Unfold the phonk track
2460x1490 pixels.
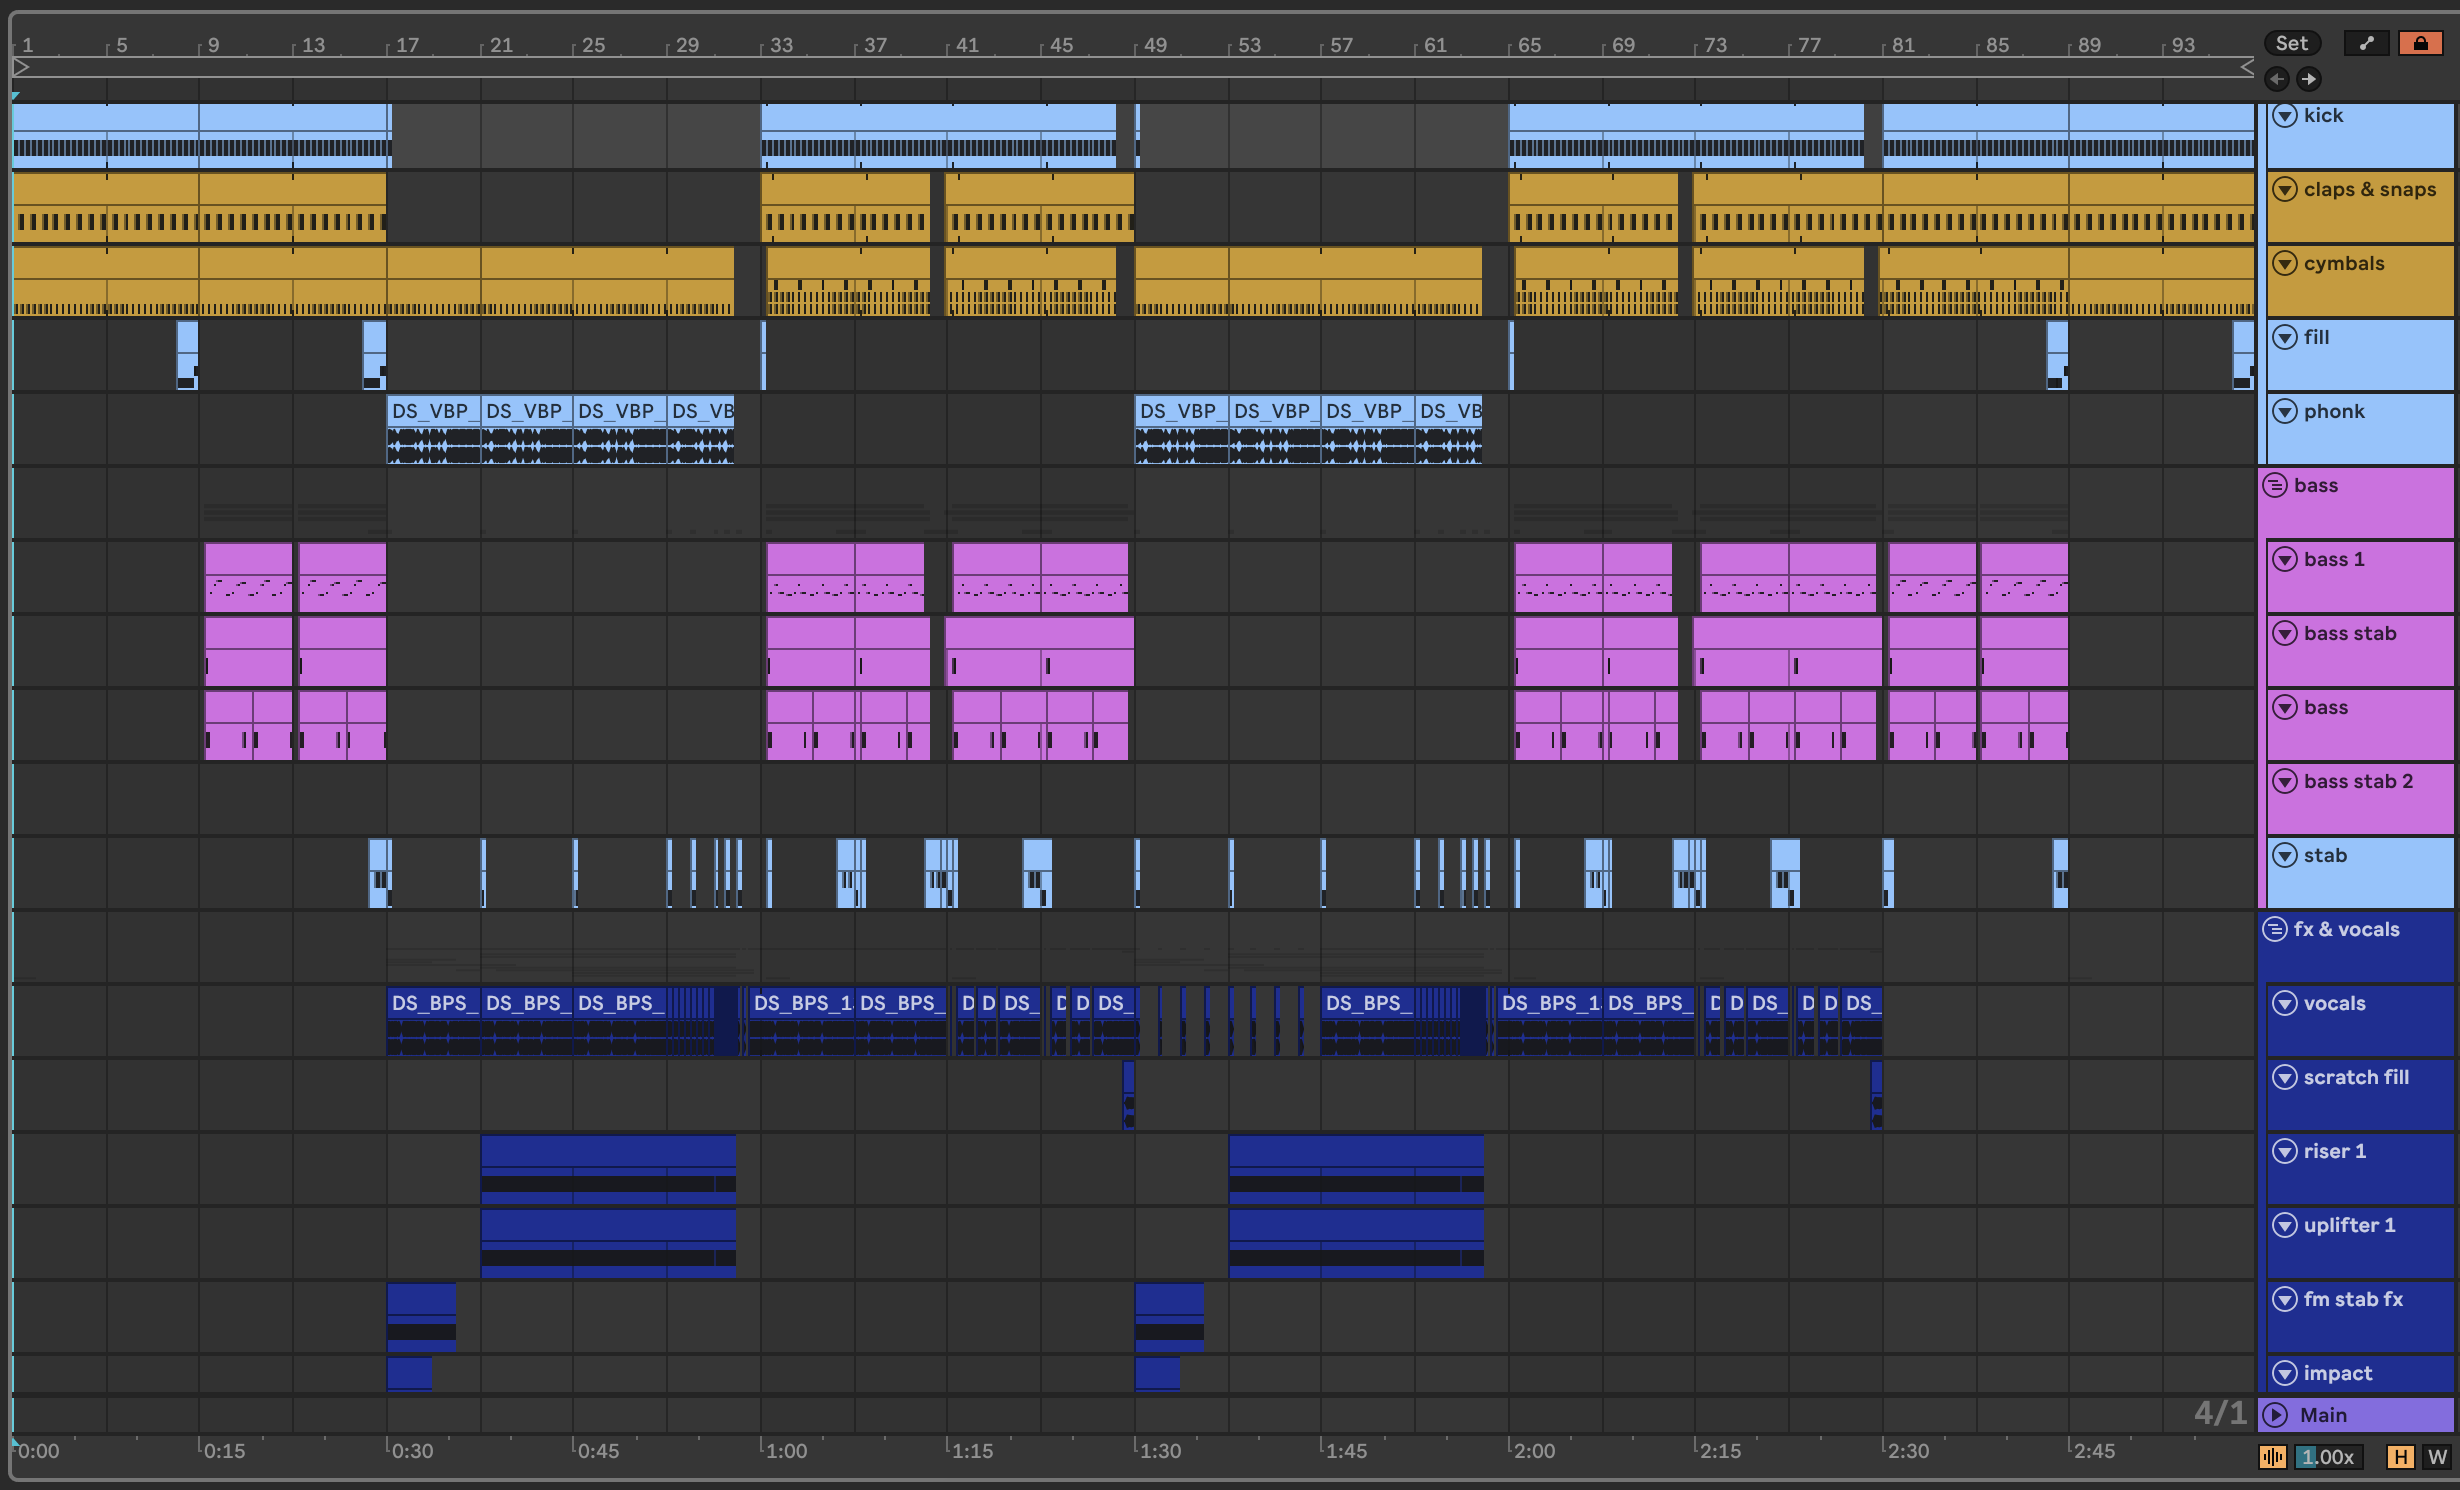tap(2285, 411)
